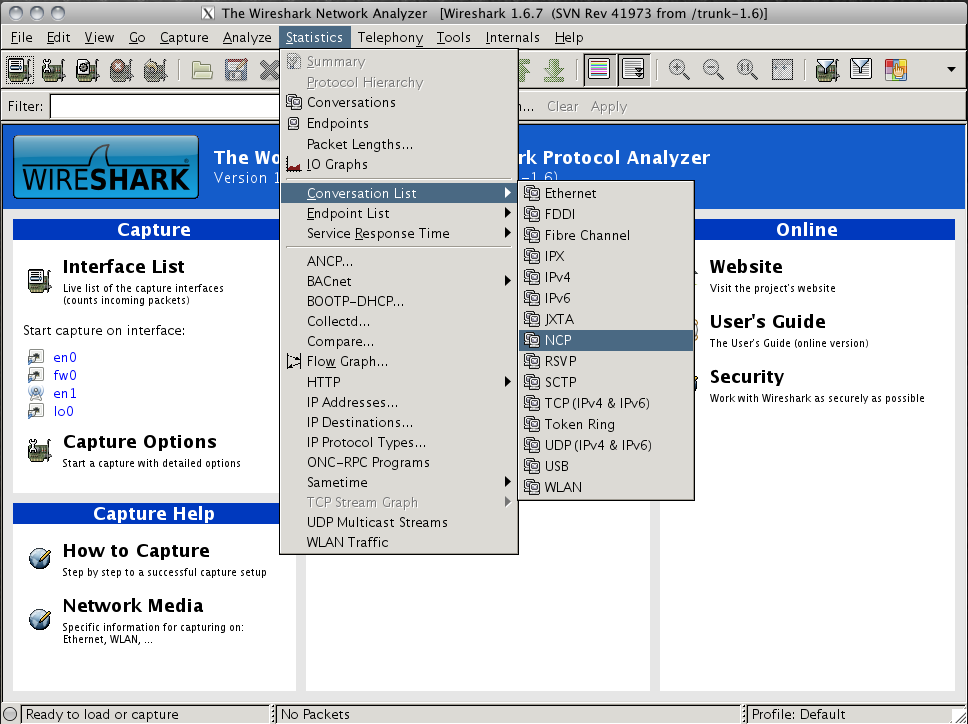The width and height of the screenshot is (968, 724).
Task: Click the Apply filter button
Action: tap(609, 106)
